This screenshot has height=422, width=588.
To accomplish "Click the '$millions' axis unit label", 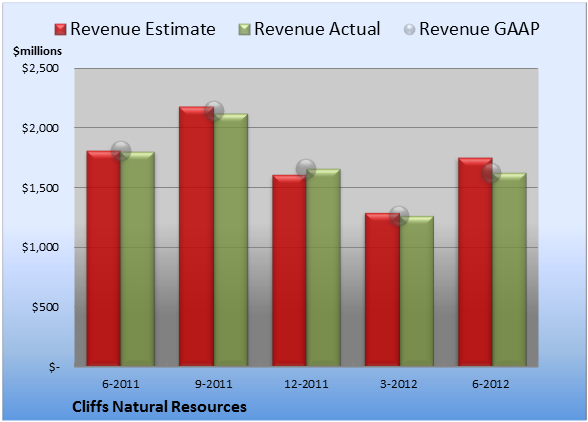I will pyautogui.click(x=37, y=51).
